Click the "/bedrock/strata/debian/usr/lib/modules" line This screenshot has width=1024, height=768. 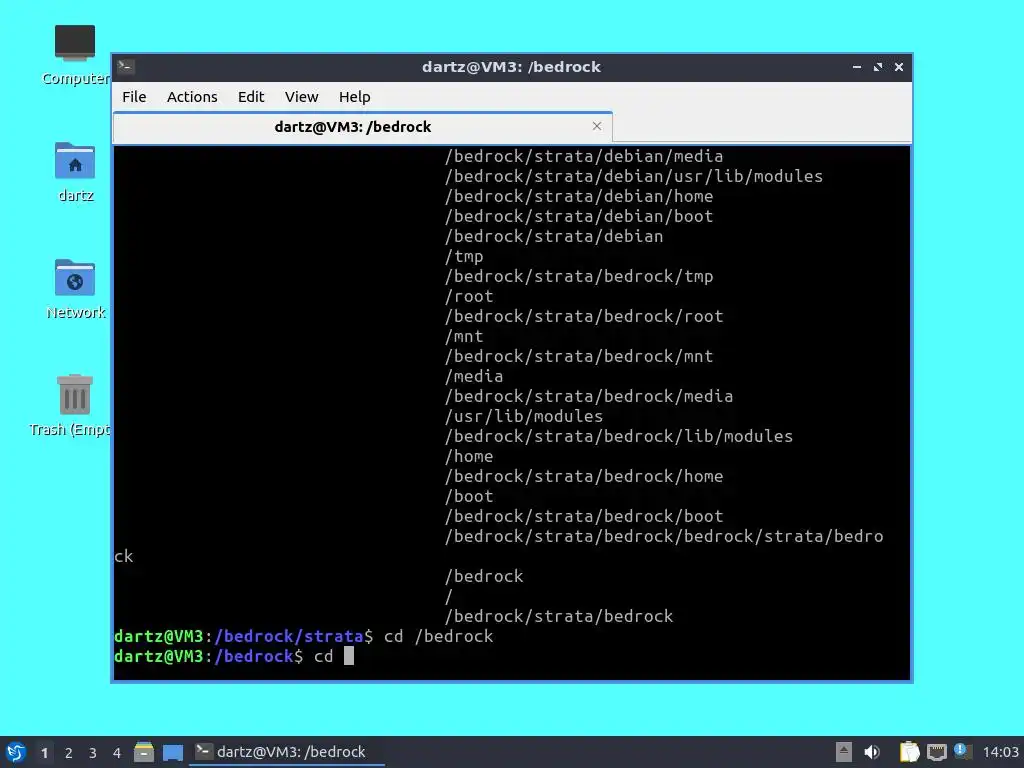(633, 176)
